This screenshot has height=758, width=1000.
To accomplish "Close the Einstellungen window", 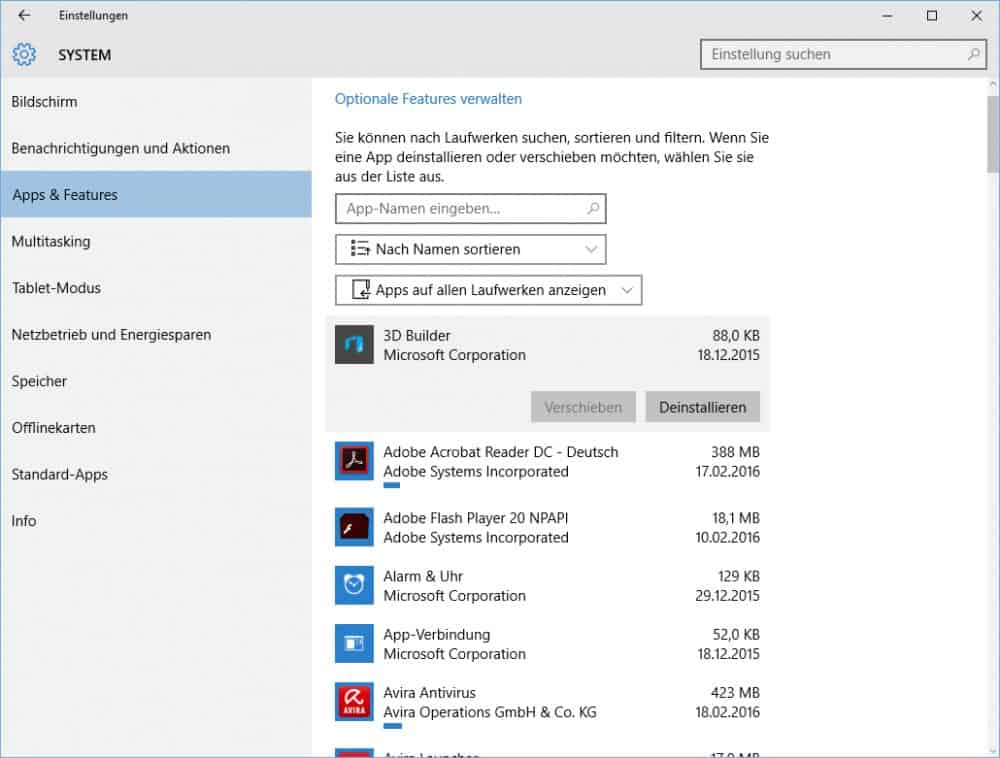I will pyautogui.click(x=976, y=16).
